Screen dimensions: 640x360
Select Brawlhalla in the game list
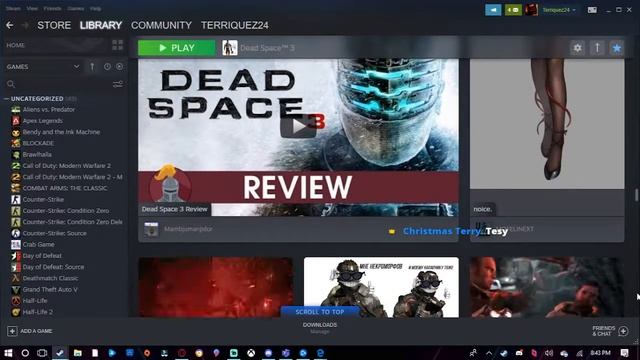pyautogui.click(x=37, y=154)
